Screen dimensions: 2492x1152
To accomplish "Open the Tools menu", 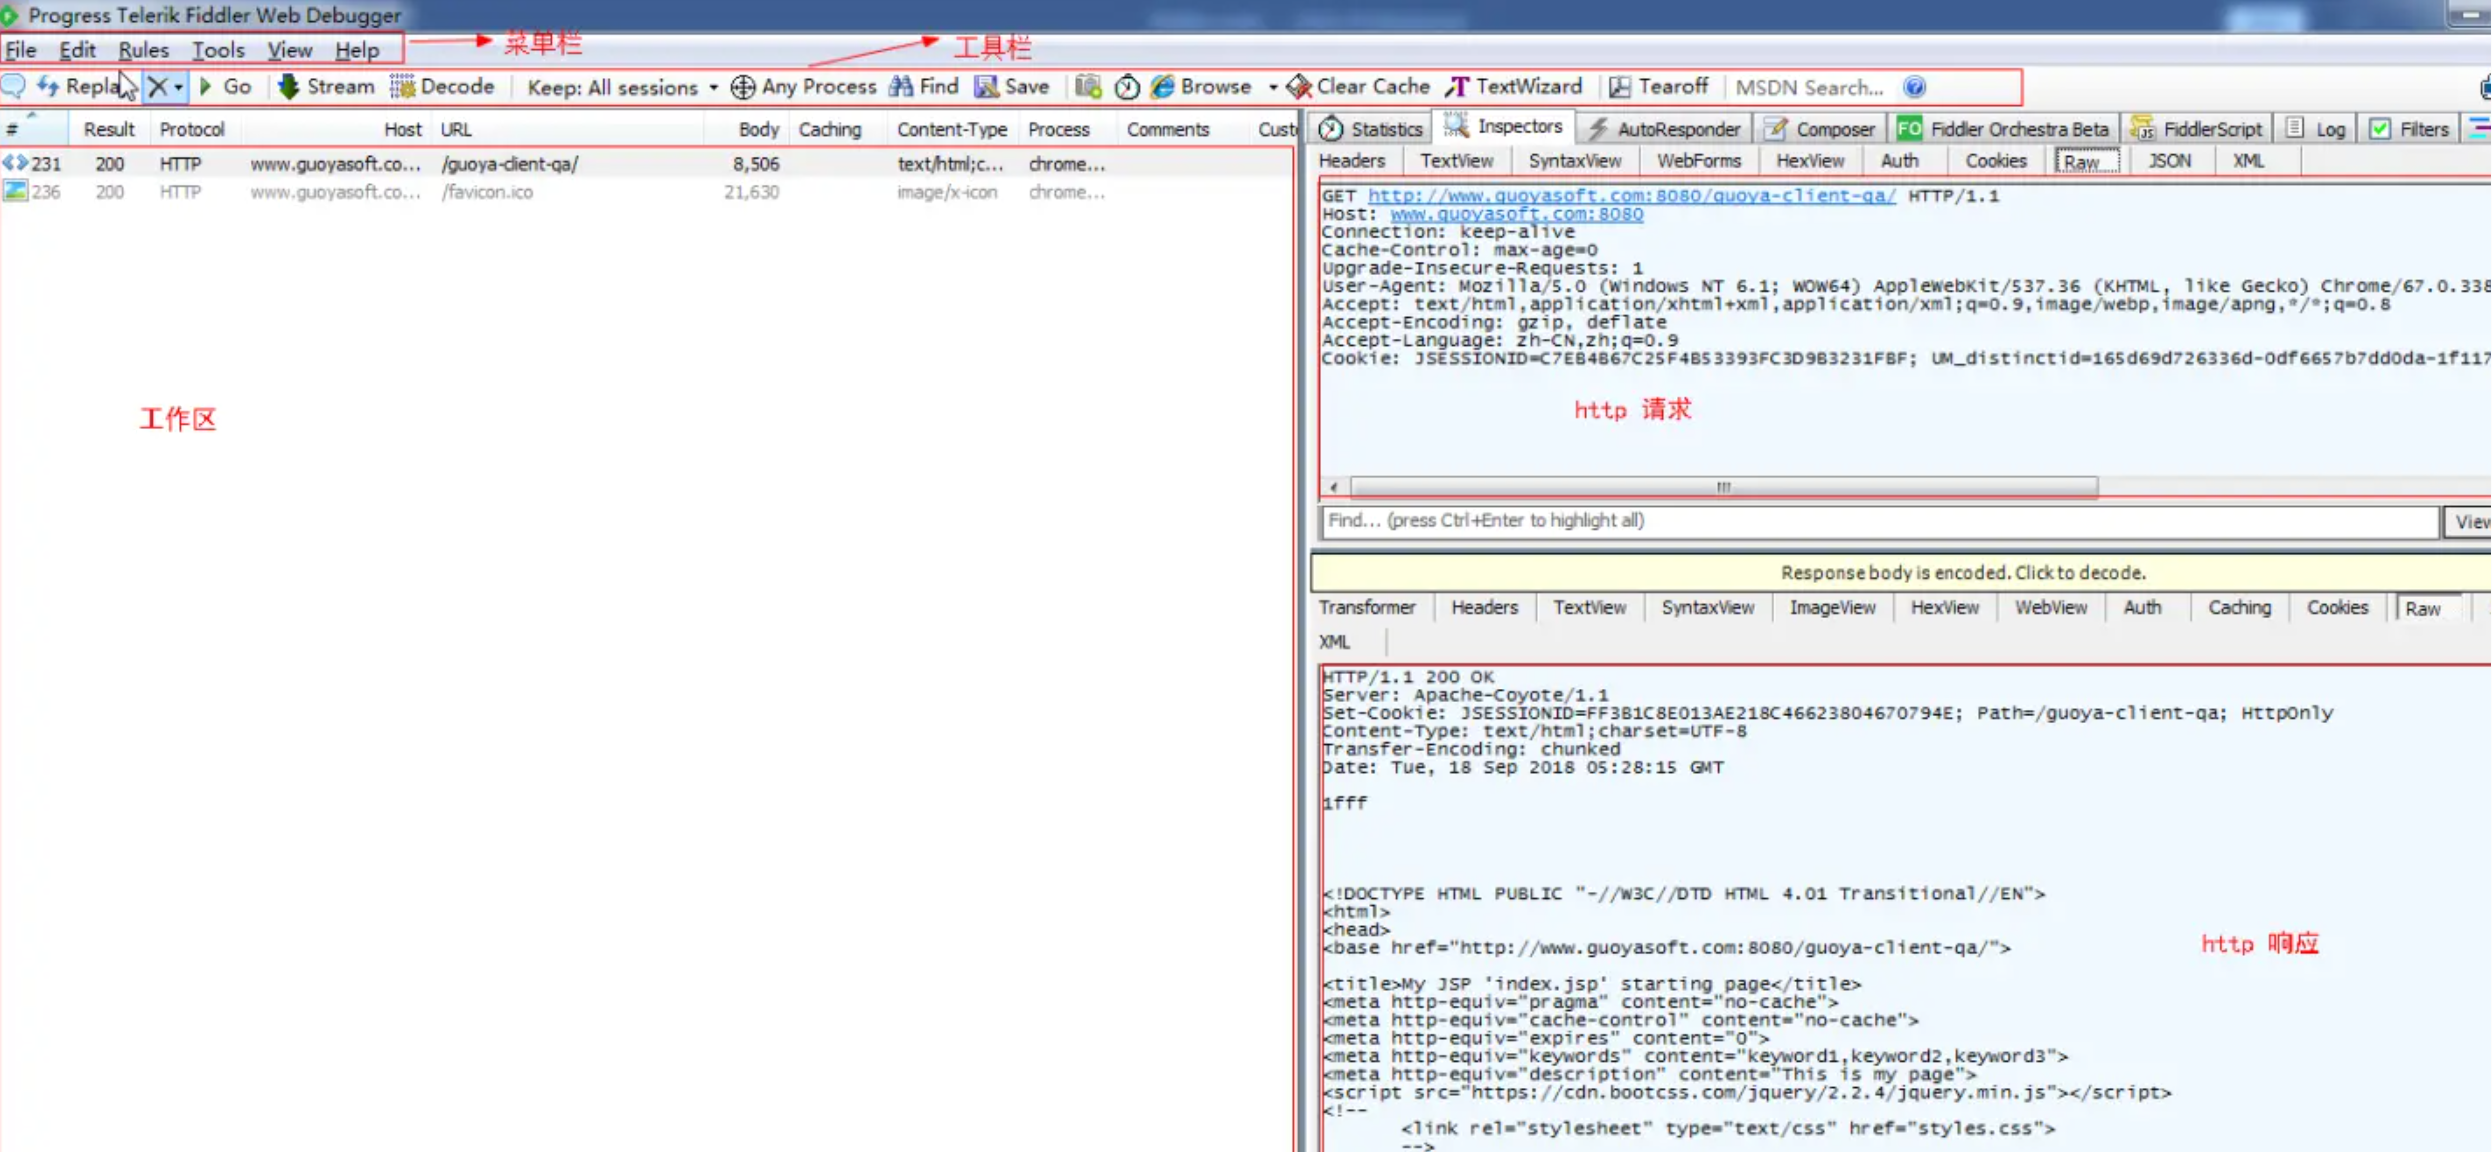I will [x=218, y=50].
